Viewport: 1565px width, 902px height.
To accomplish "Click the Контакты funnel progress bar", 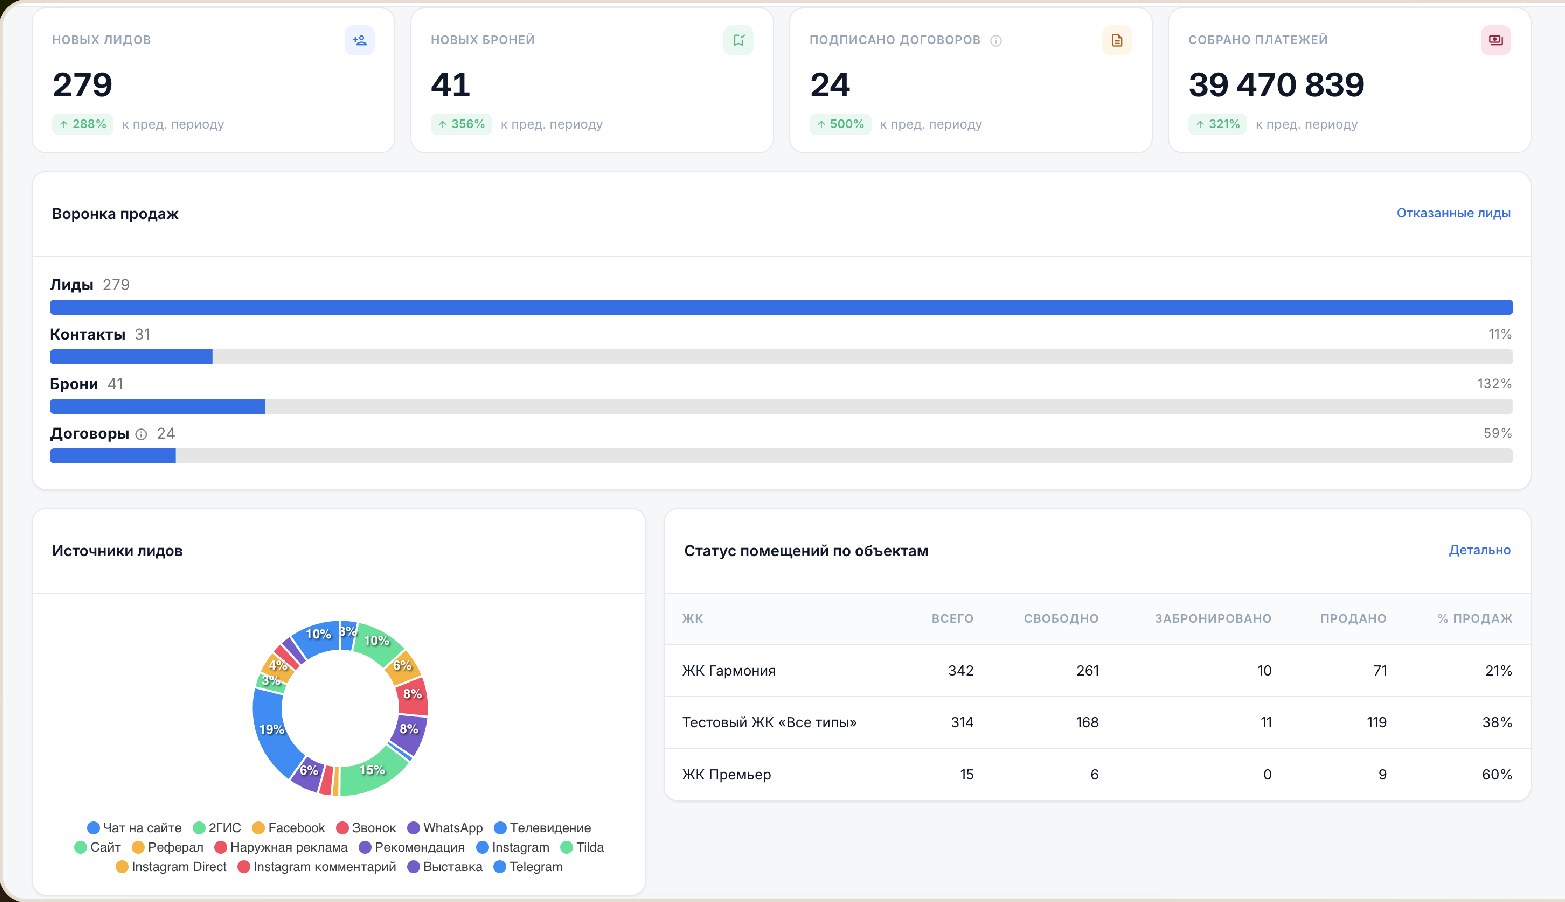I will click(781, 357).
